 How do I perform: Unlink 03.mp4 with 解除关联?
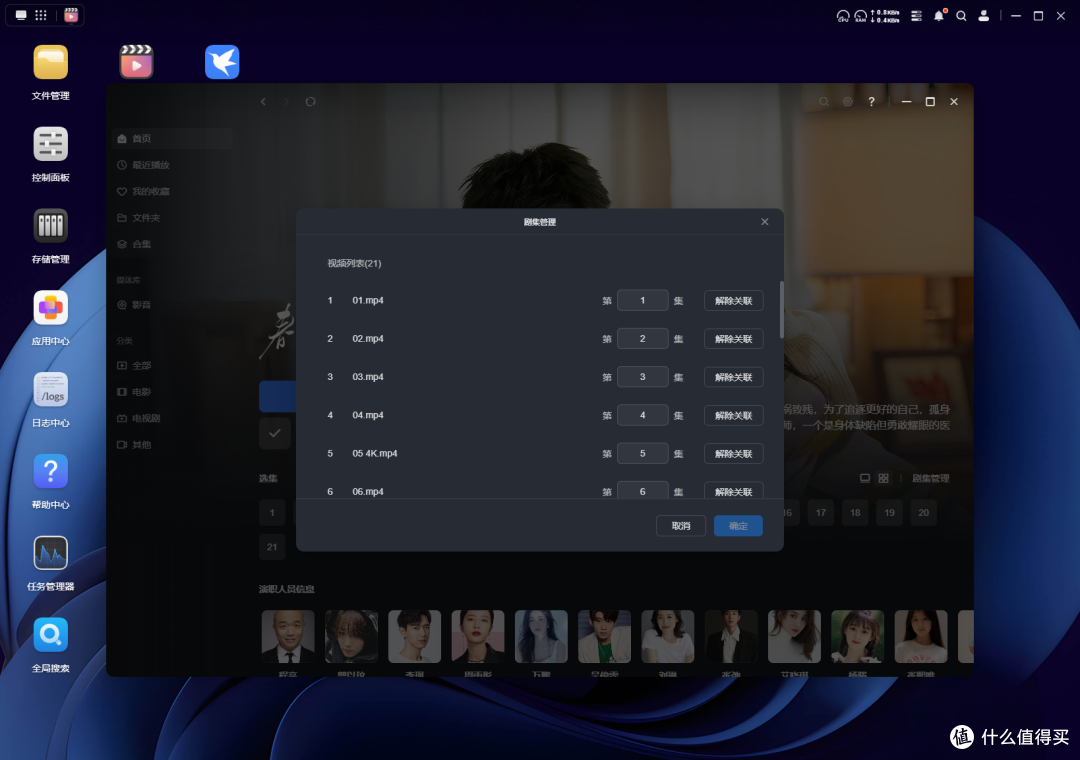[x=734, y=377]
